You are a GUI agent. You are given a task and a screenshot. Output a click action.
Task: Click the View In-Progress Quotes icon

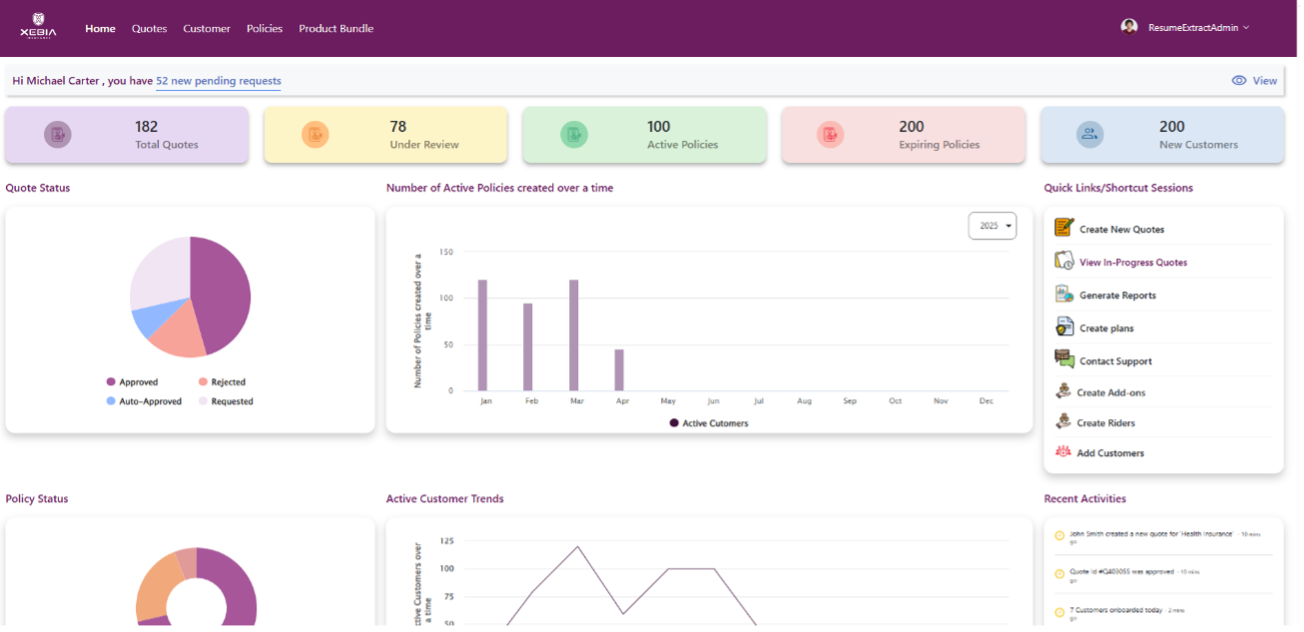1064,261
